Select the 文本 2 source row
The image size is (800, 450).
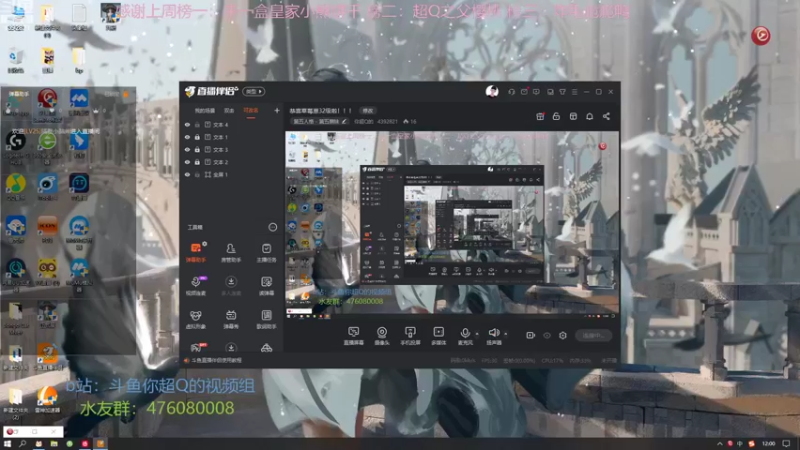(x=232, y=162)
